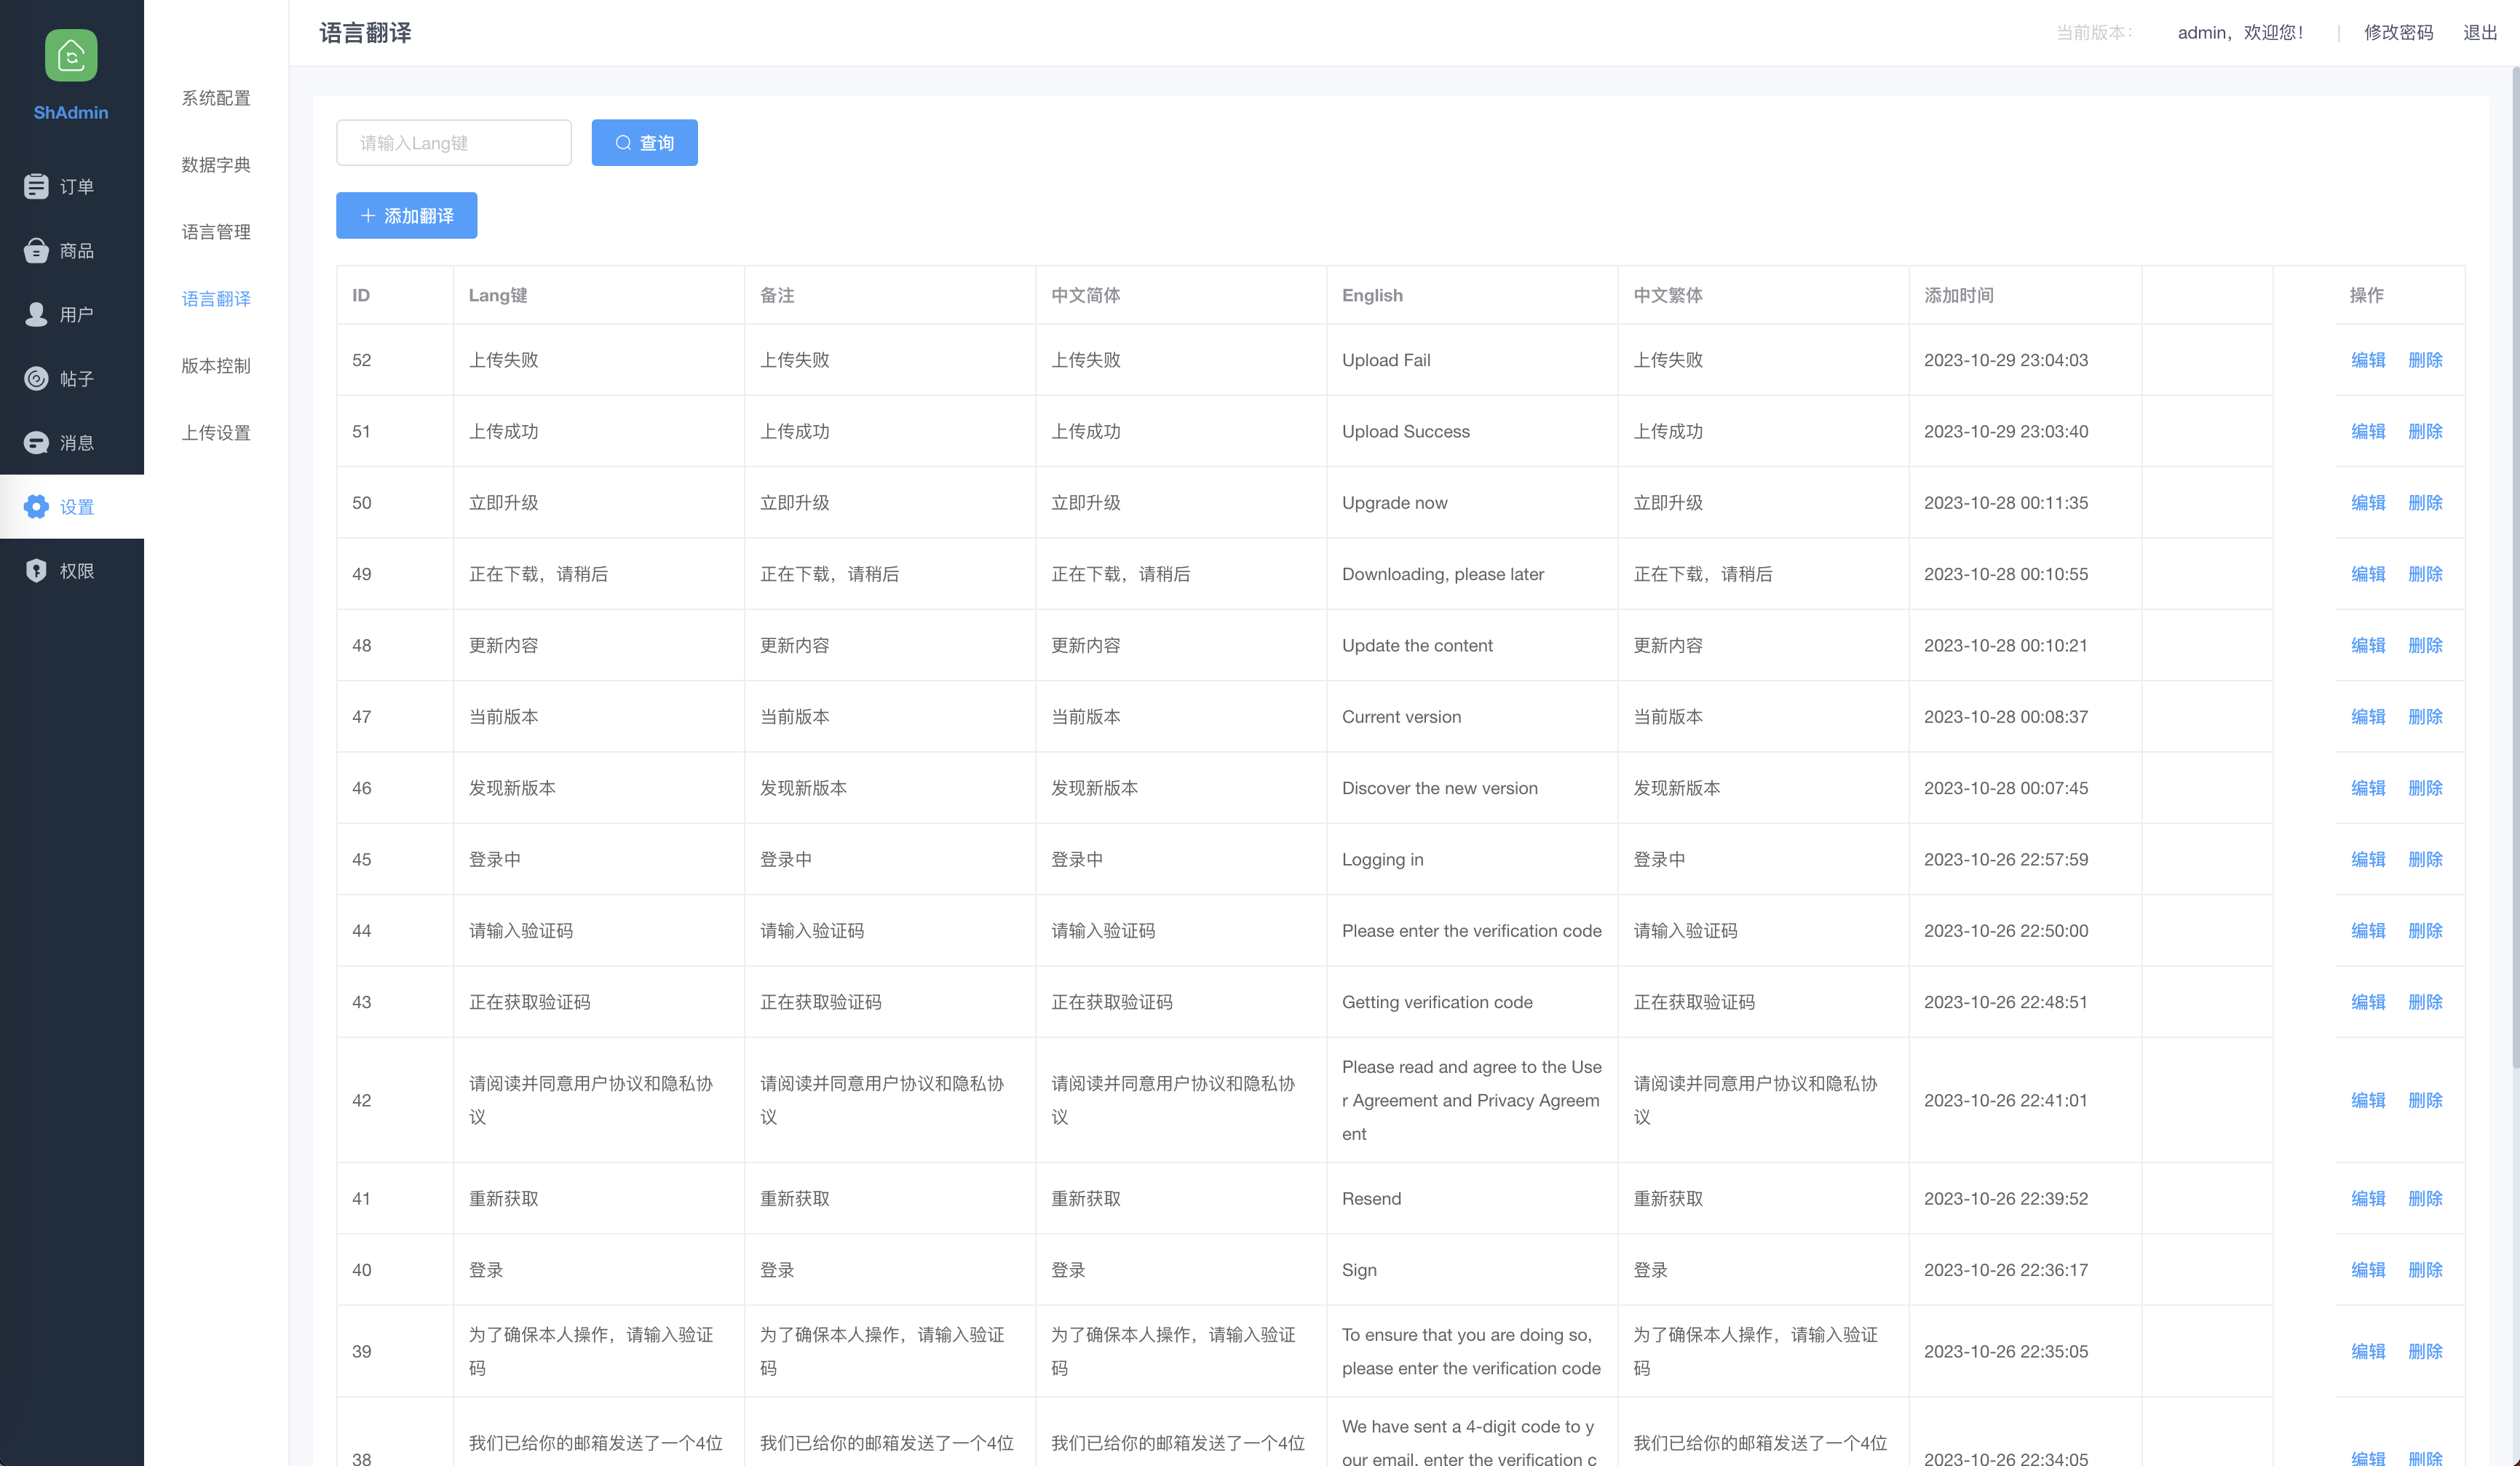Open the 消息 messages sidebar icon
The width and height of the screenshot is (2520, 1466).
pos(36,442)
